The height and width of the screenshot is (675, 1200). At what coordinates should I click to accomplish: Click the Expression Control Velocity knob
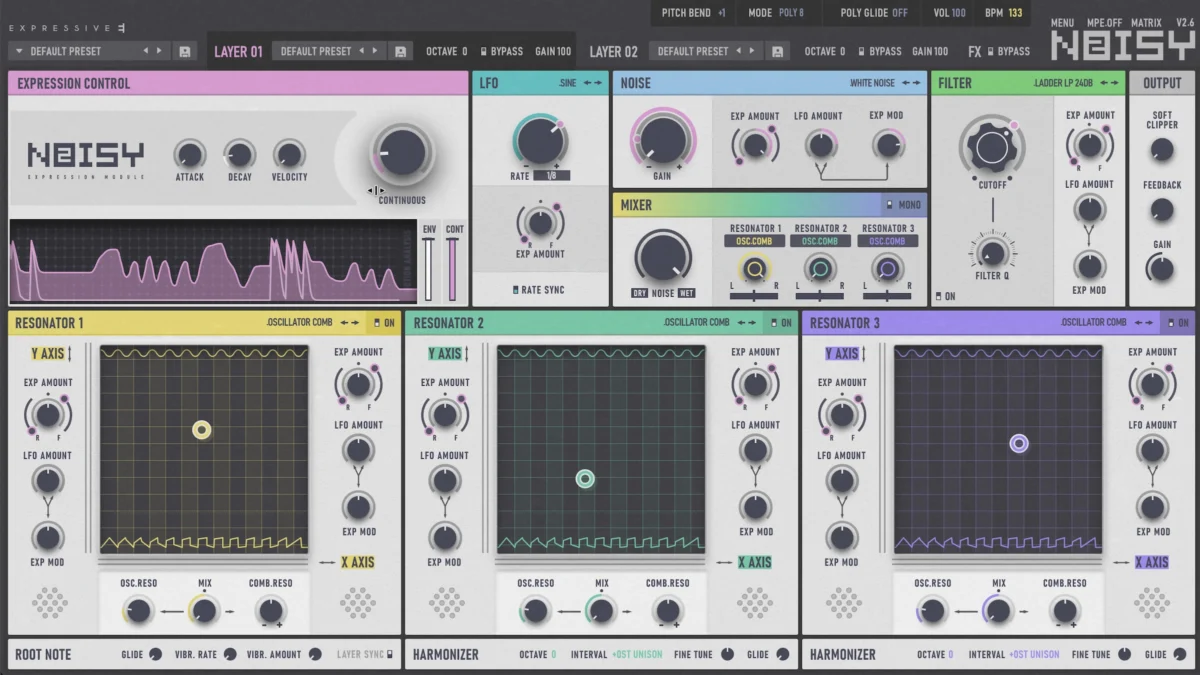(x=289, y=154)
